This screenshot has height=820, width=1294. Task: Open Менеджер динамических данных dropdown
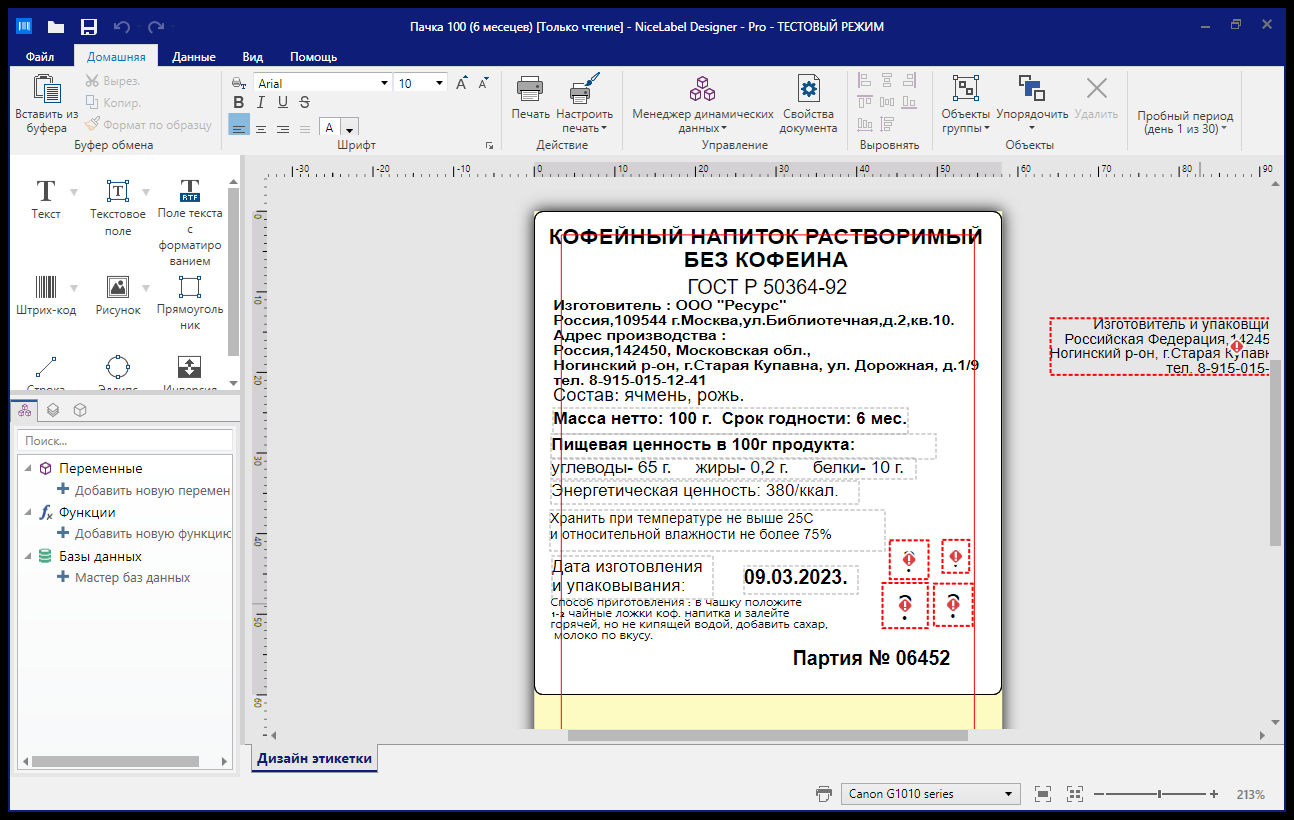click(703, 103)
